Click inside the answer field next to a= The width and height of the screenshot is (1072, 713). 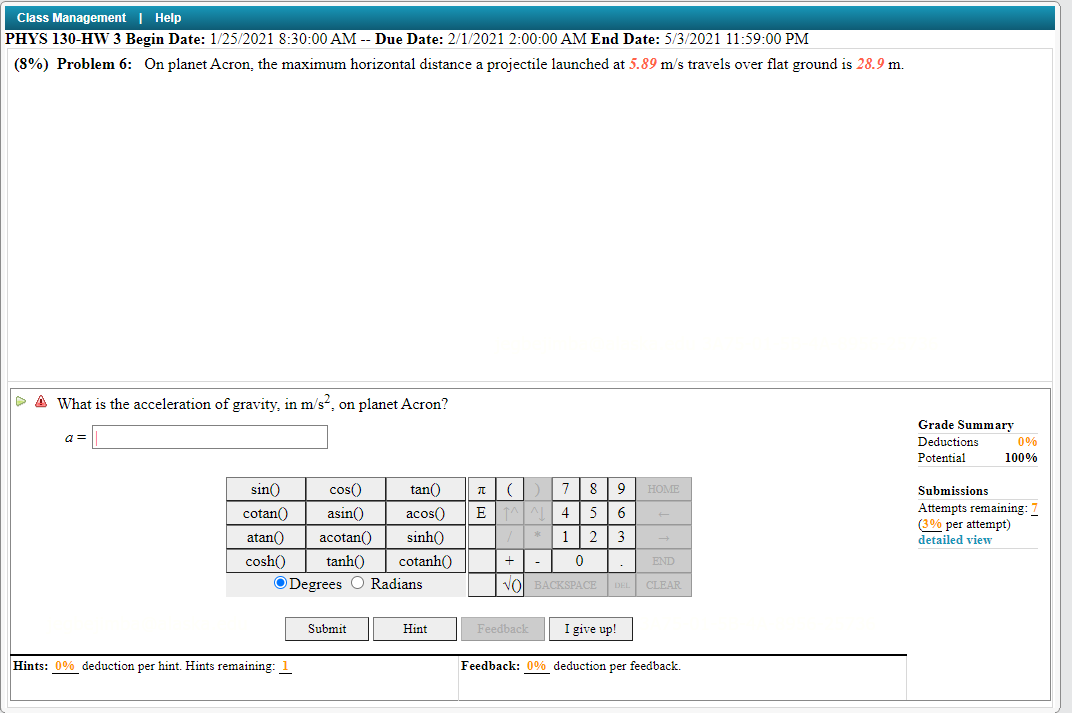pos(209,437)
